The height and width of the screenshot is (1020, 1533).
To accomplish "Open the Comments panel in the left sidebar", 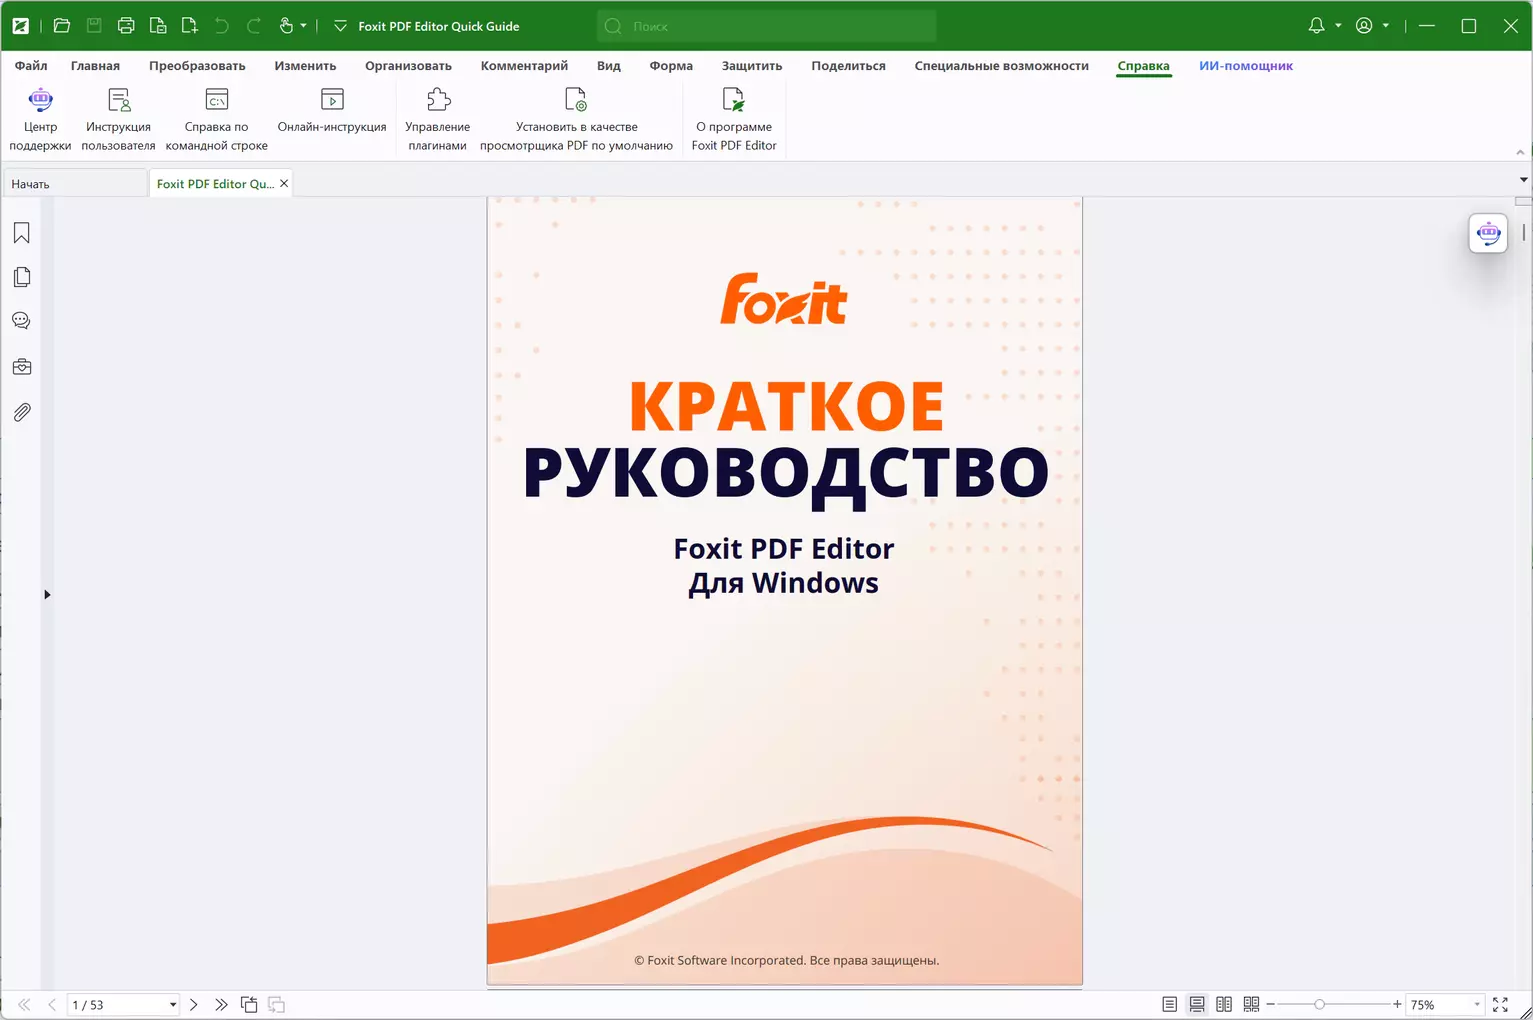I will coord(22,321).
